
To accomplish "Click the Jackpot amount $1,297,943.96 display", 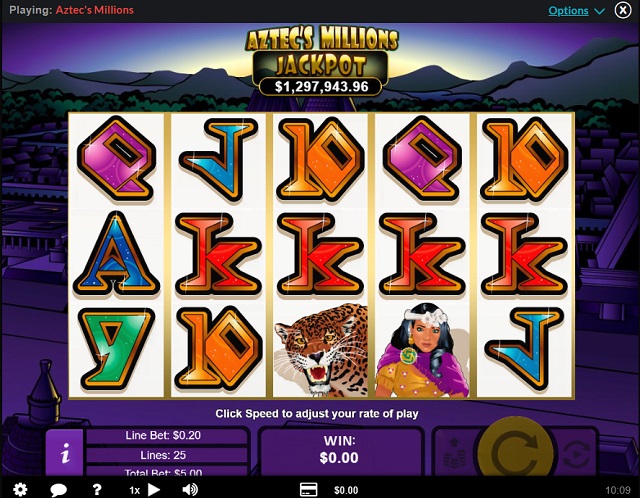I will click(321, 87).
